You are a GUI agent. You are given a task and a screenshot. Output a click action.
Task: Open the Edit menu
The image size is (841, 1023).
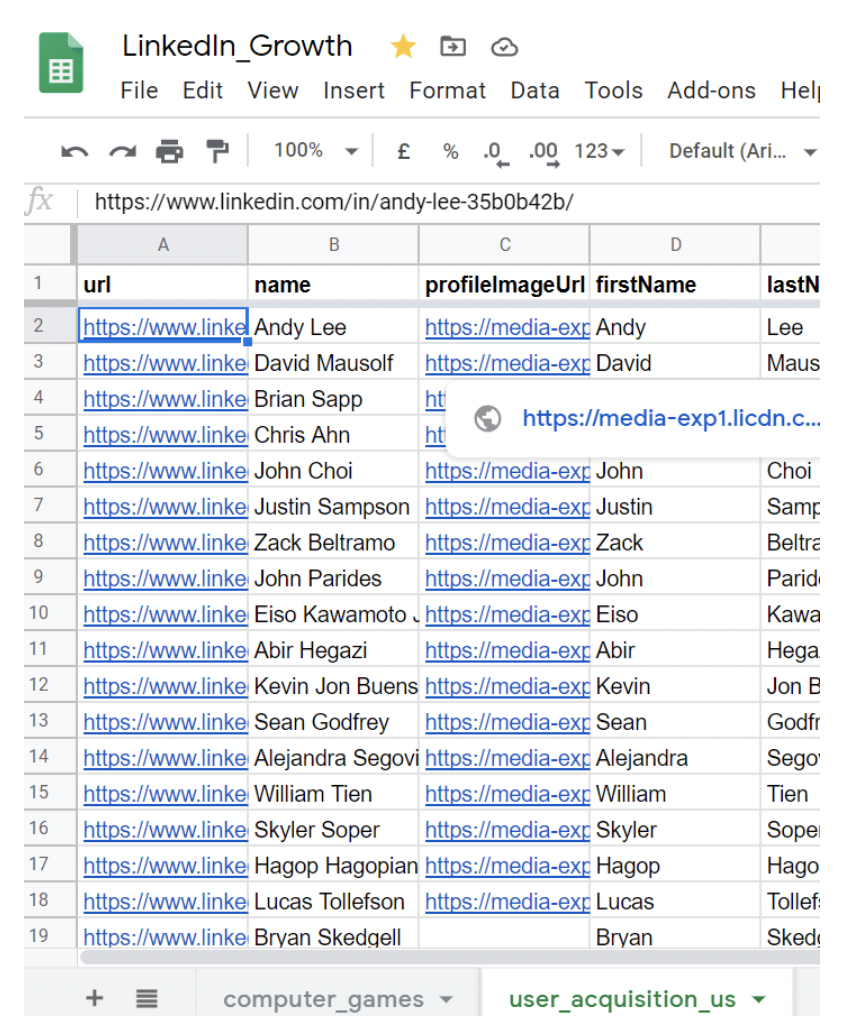pyautogui.click(x=202, y=90)
